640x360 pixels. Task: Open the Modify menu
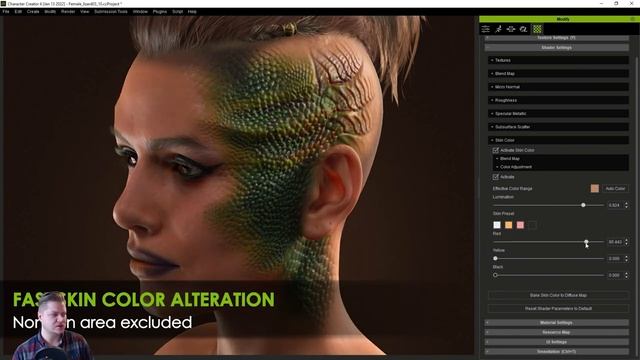tap(50, 11)
